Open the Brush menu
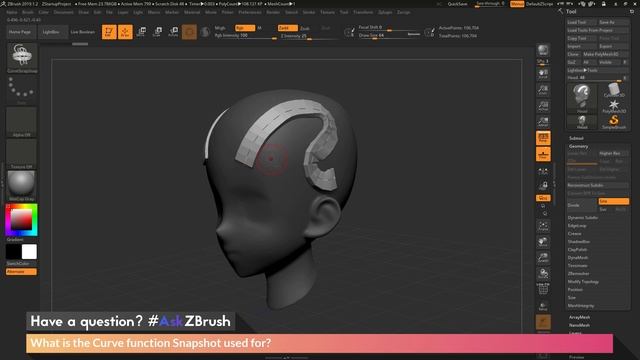 point(28,12)
